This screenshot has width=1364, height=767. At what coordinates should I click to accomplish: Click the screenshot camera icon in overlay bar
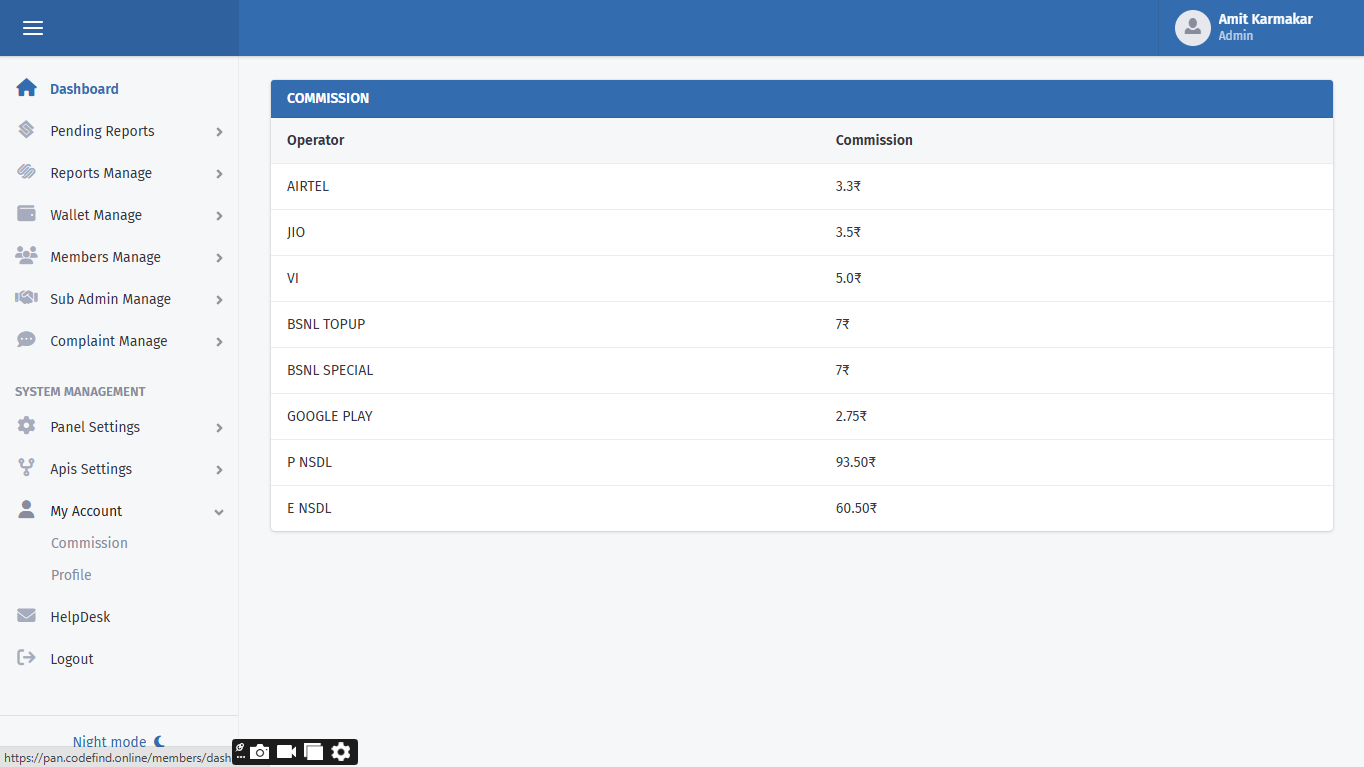[x=260, y=752]
